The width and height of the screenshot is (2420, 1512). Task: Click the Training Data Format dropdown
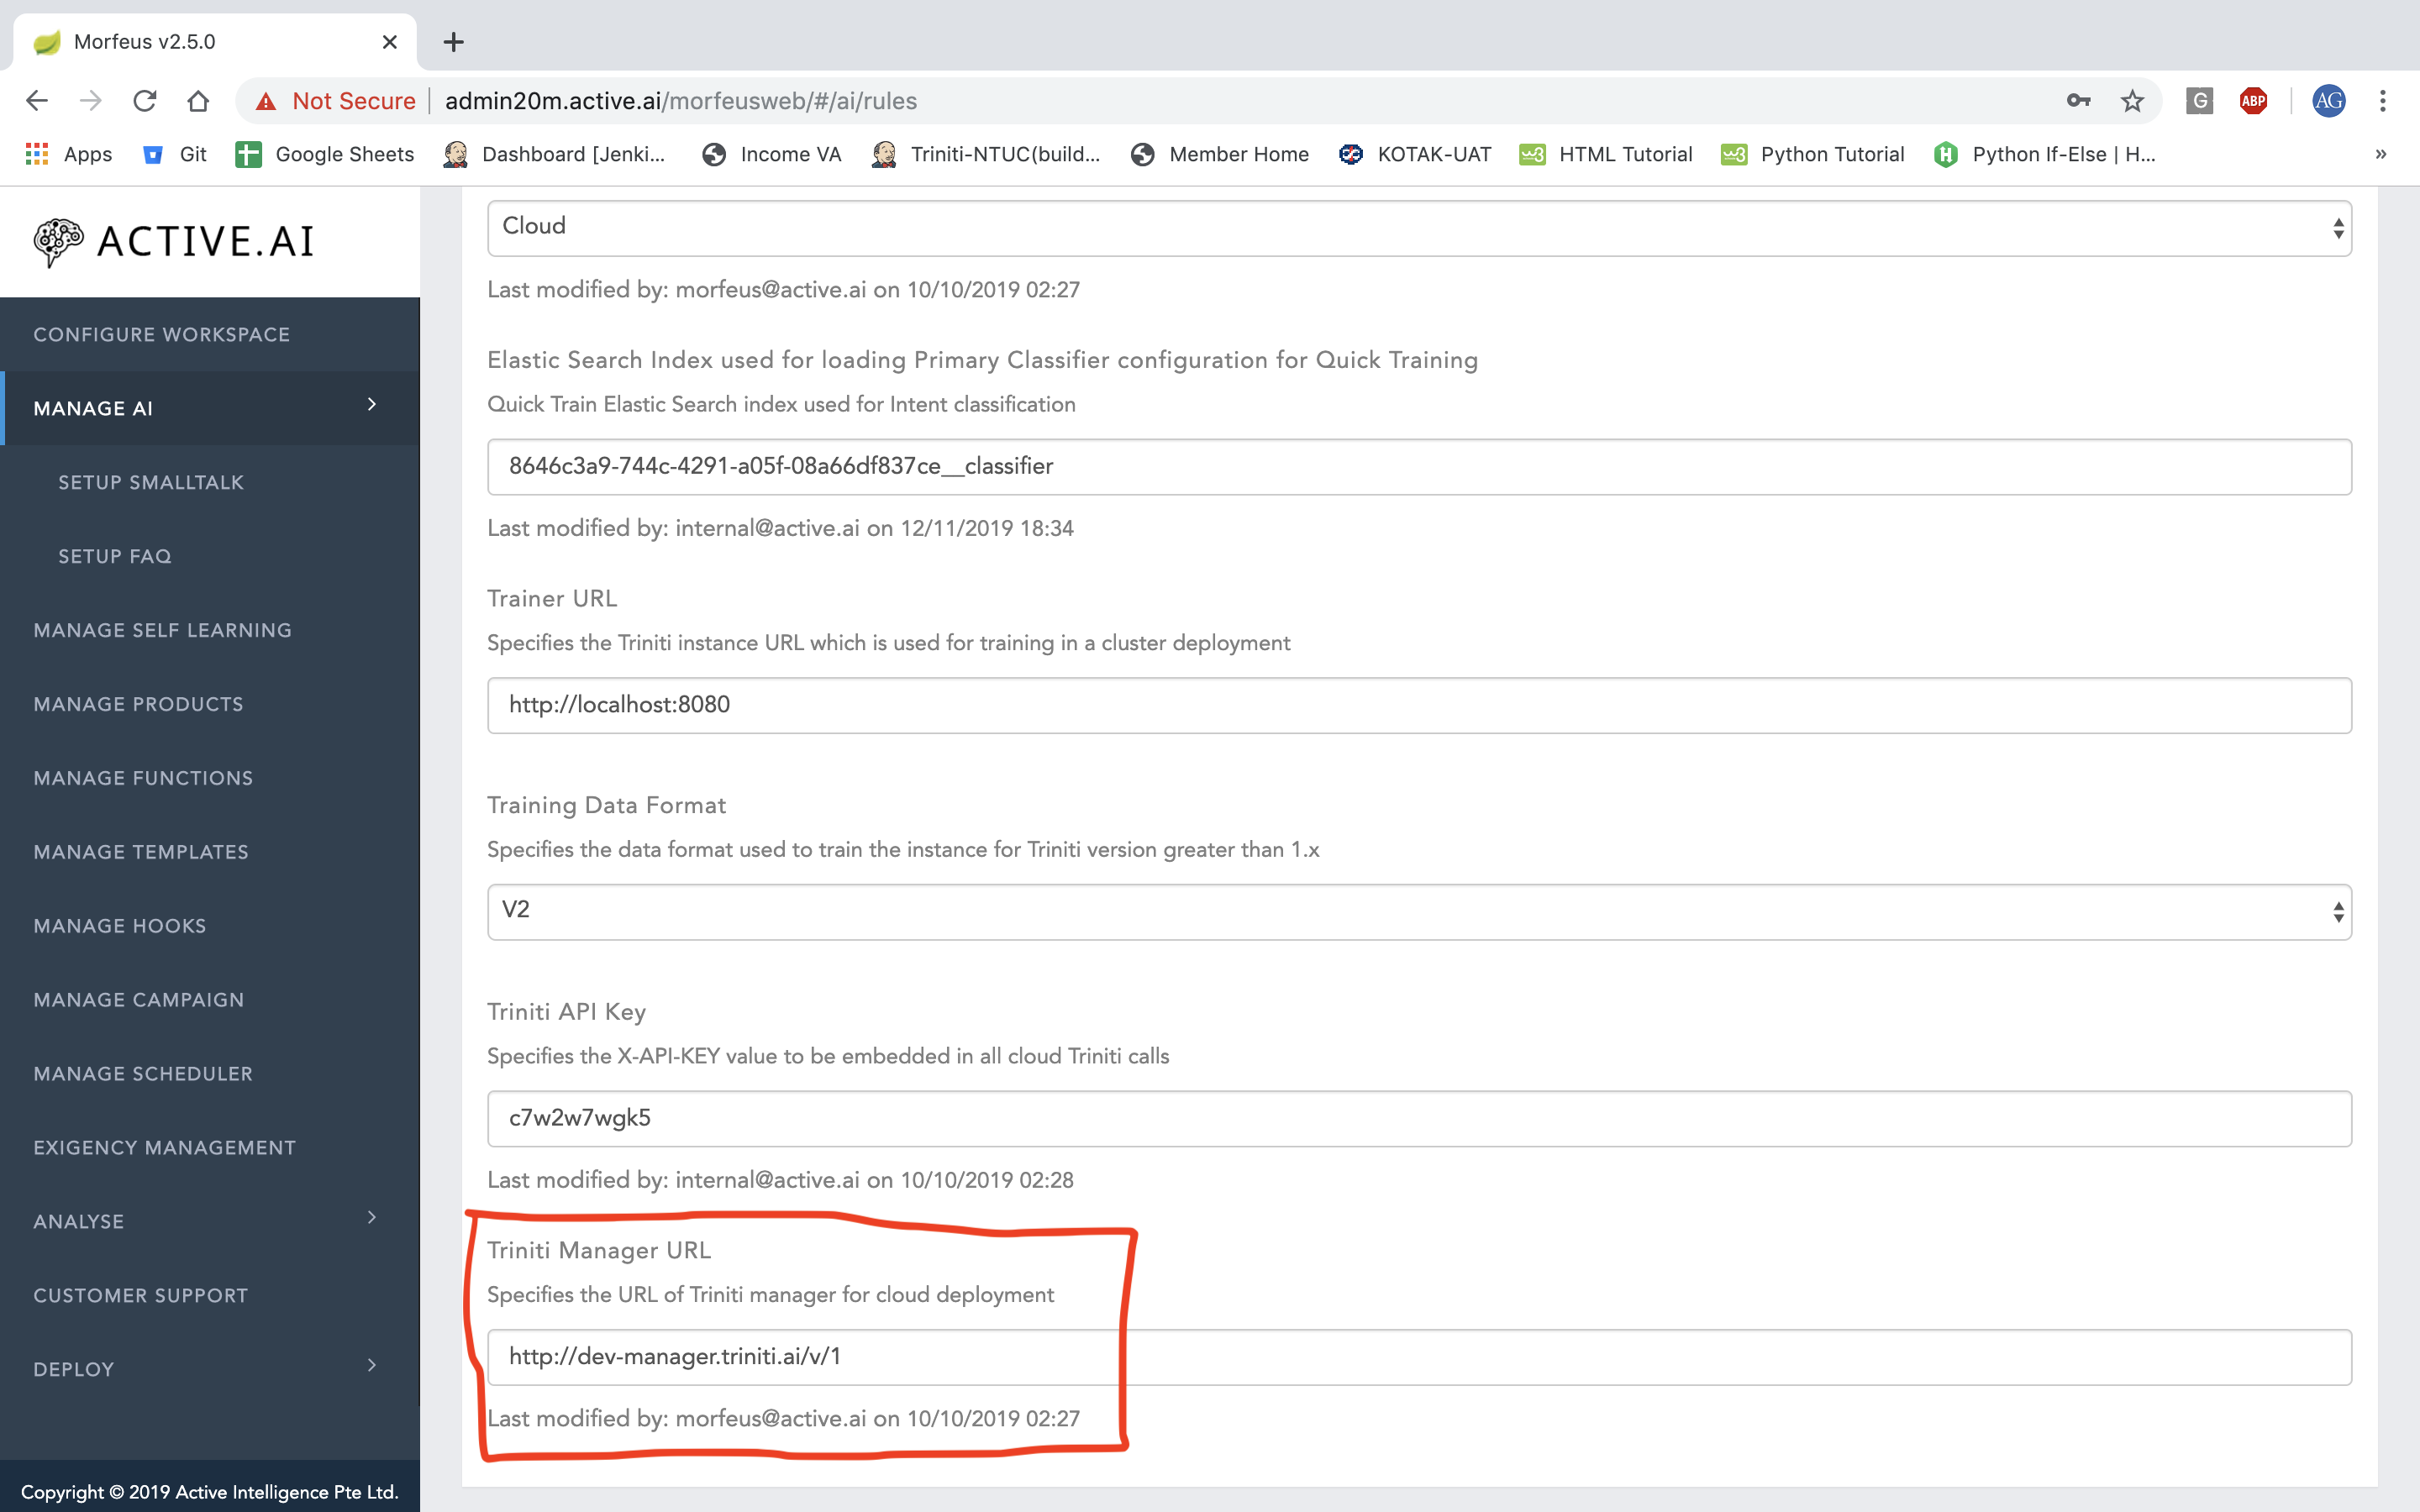click(x=1418, y=909)
